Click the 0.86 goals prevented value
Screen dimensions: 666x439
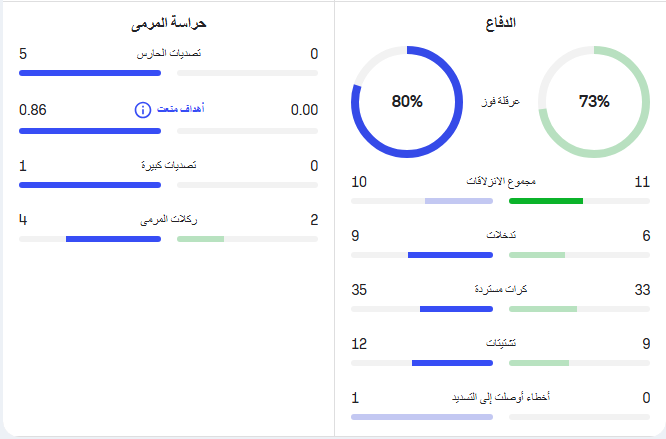(x=33, y=110)
